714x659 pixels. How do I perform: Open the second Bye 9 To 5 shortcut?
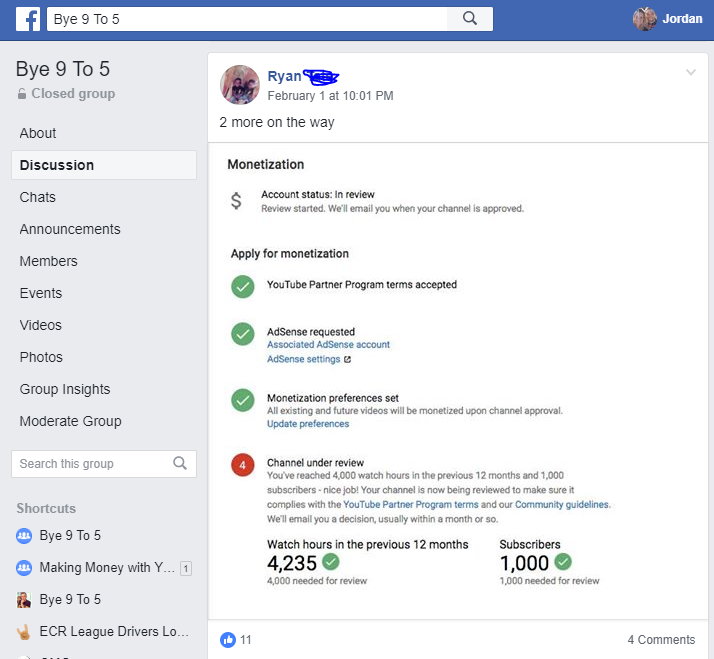[x=70, y=600]
